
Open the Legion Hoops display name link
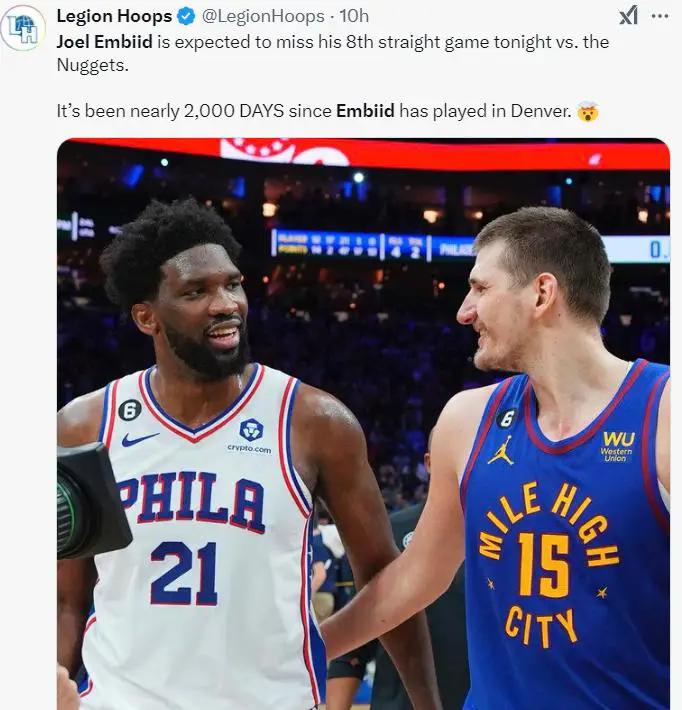[114, 16]
